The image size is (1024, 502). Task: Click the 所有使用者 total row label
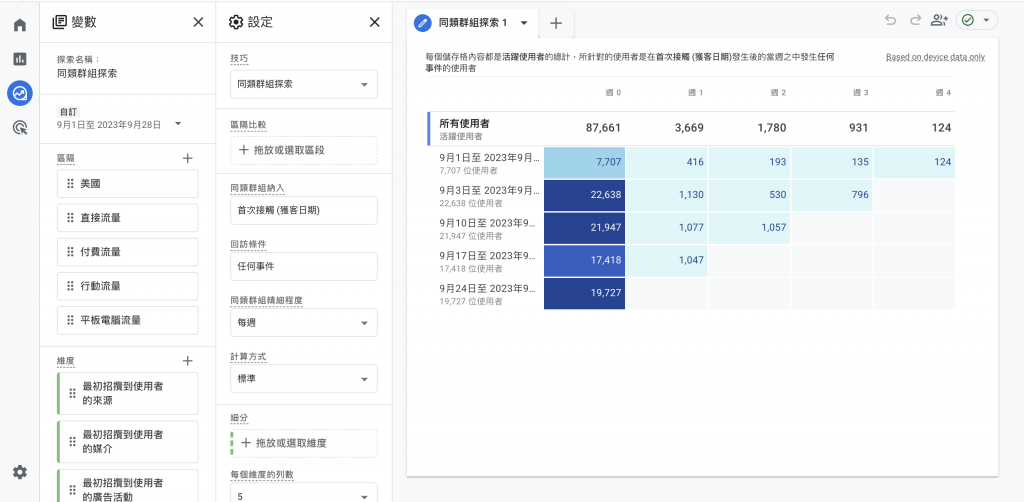(x=464, y=123)
